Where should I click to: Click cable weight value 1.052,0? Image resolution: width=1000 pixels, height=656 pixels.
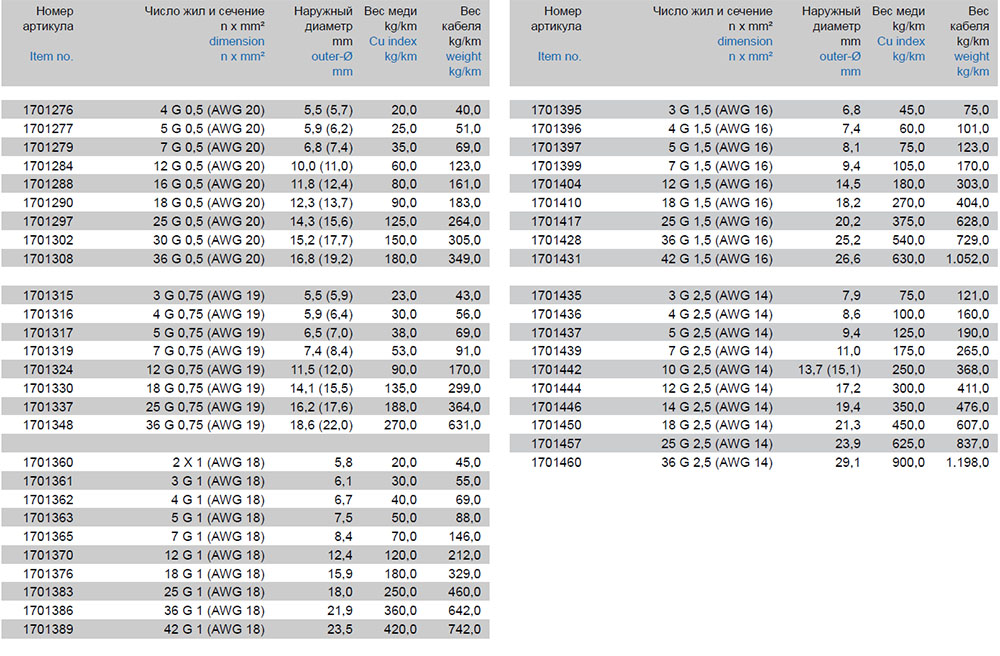pyautogui.click(x=968, y=259)
